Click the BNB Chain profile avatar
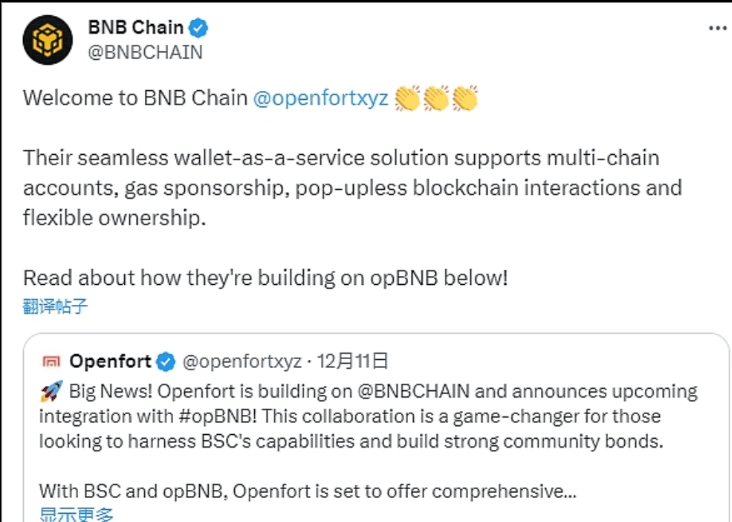 click(48, 40)
